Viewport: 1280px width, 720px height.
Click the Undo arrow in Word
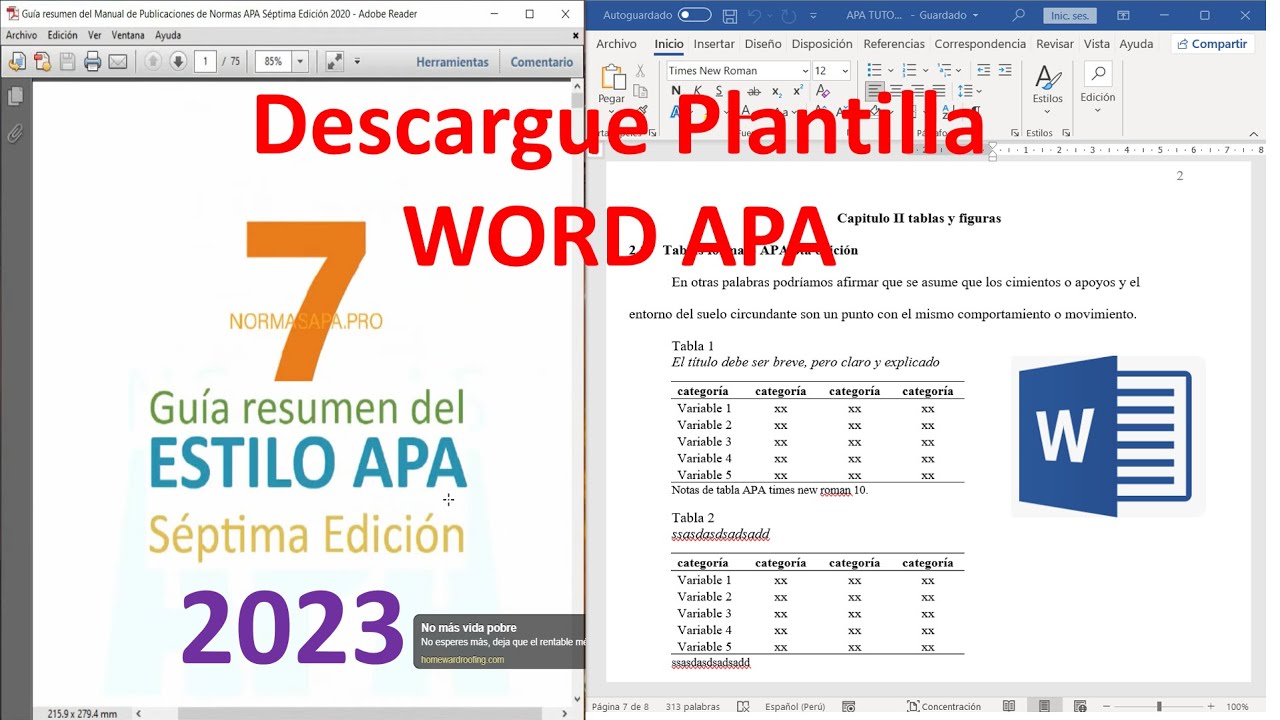click(755, 15)
